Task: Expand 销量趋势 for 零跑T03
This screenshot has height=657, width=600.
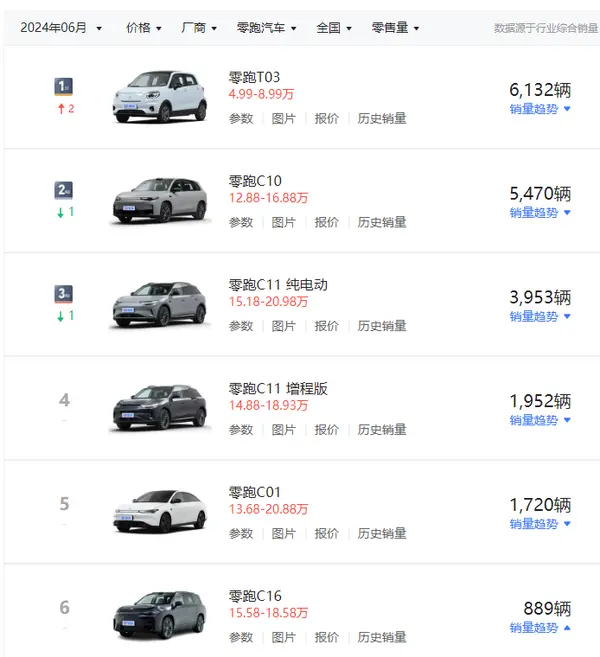Action: click(540, 109)
